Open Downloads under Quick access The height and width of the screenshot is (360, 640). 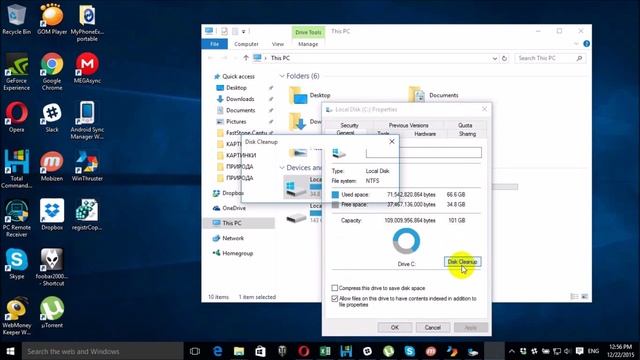click(x=240, y=99)
